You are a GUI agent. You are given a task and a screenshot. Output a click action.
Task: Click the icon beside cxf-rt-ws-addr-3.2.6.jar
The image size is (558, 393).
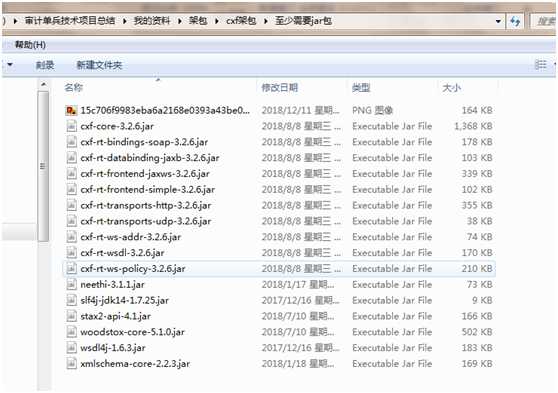pyautogui.click(x=71, y=237)
